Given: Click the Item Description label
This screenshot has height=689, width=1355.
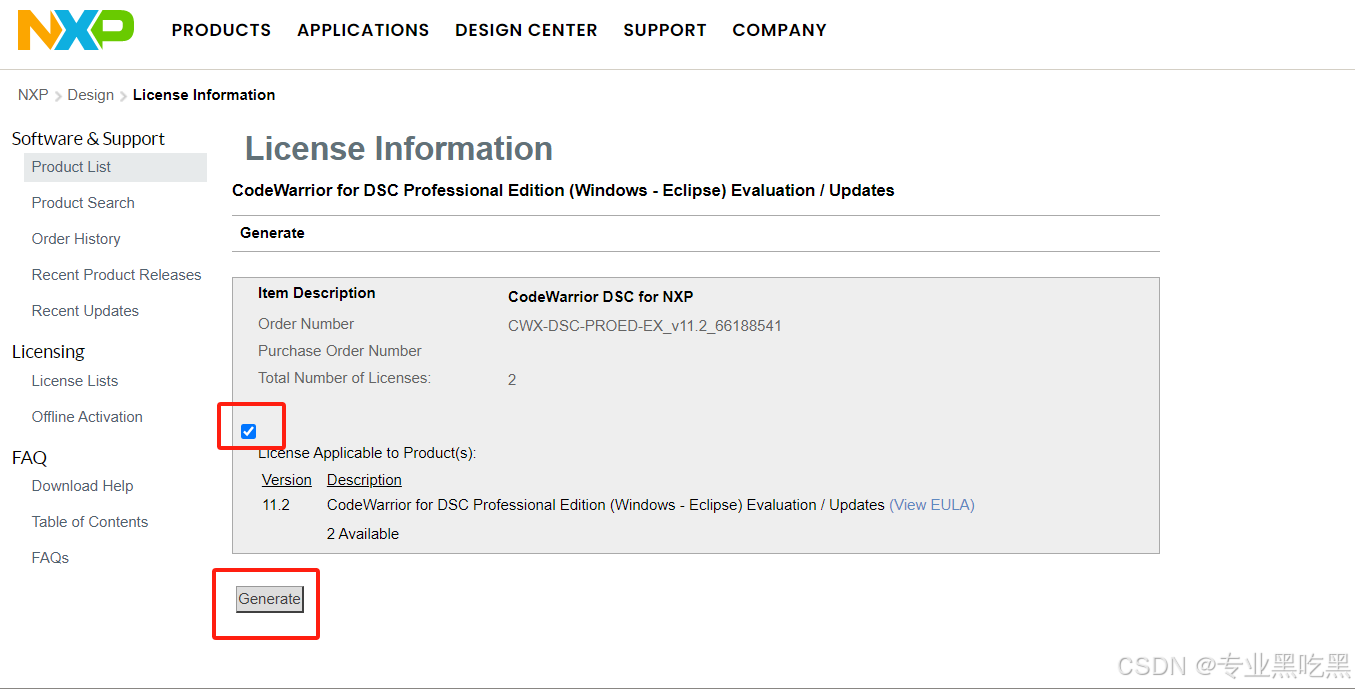Looking at the screenshot, I should click(x=317, y=293).
